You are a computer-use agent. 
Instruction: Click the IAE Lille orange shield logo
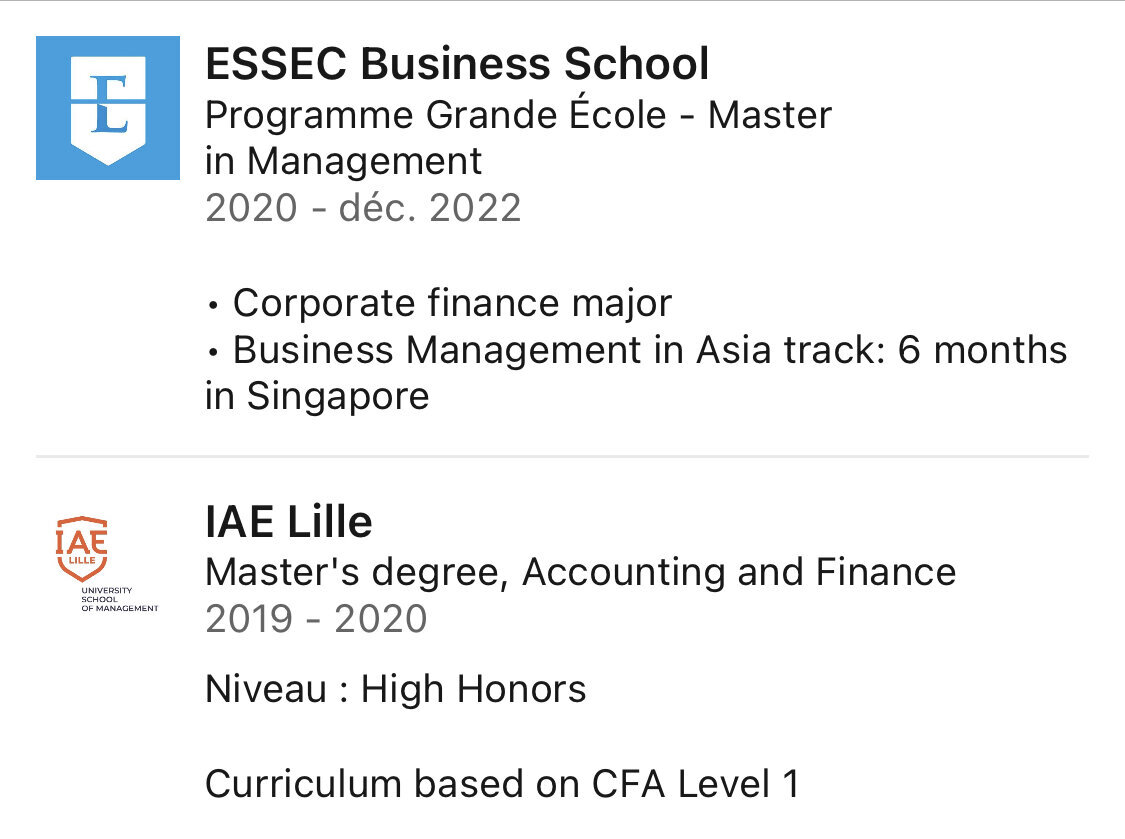pyautogui.click(x=82, y=548)
